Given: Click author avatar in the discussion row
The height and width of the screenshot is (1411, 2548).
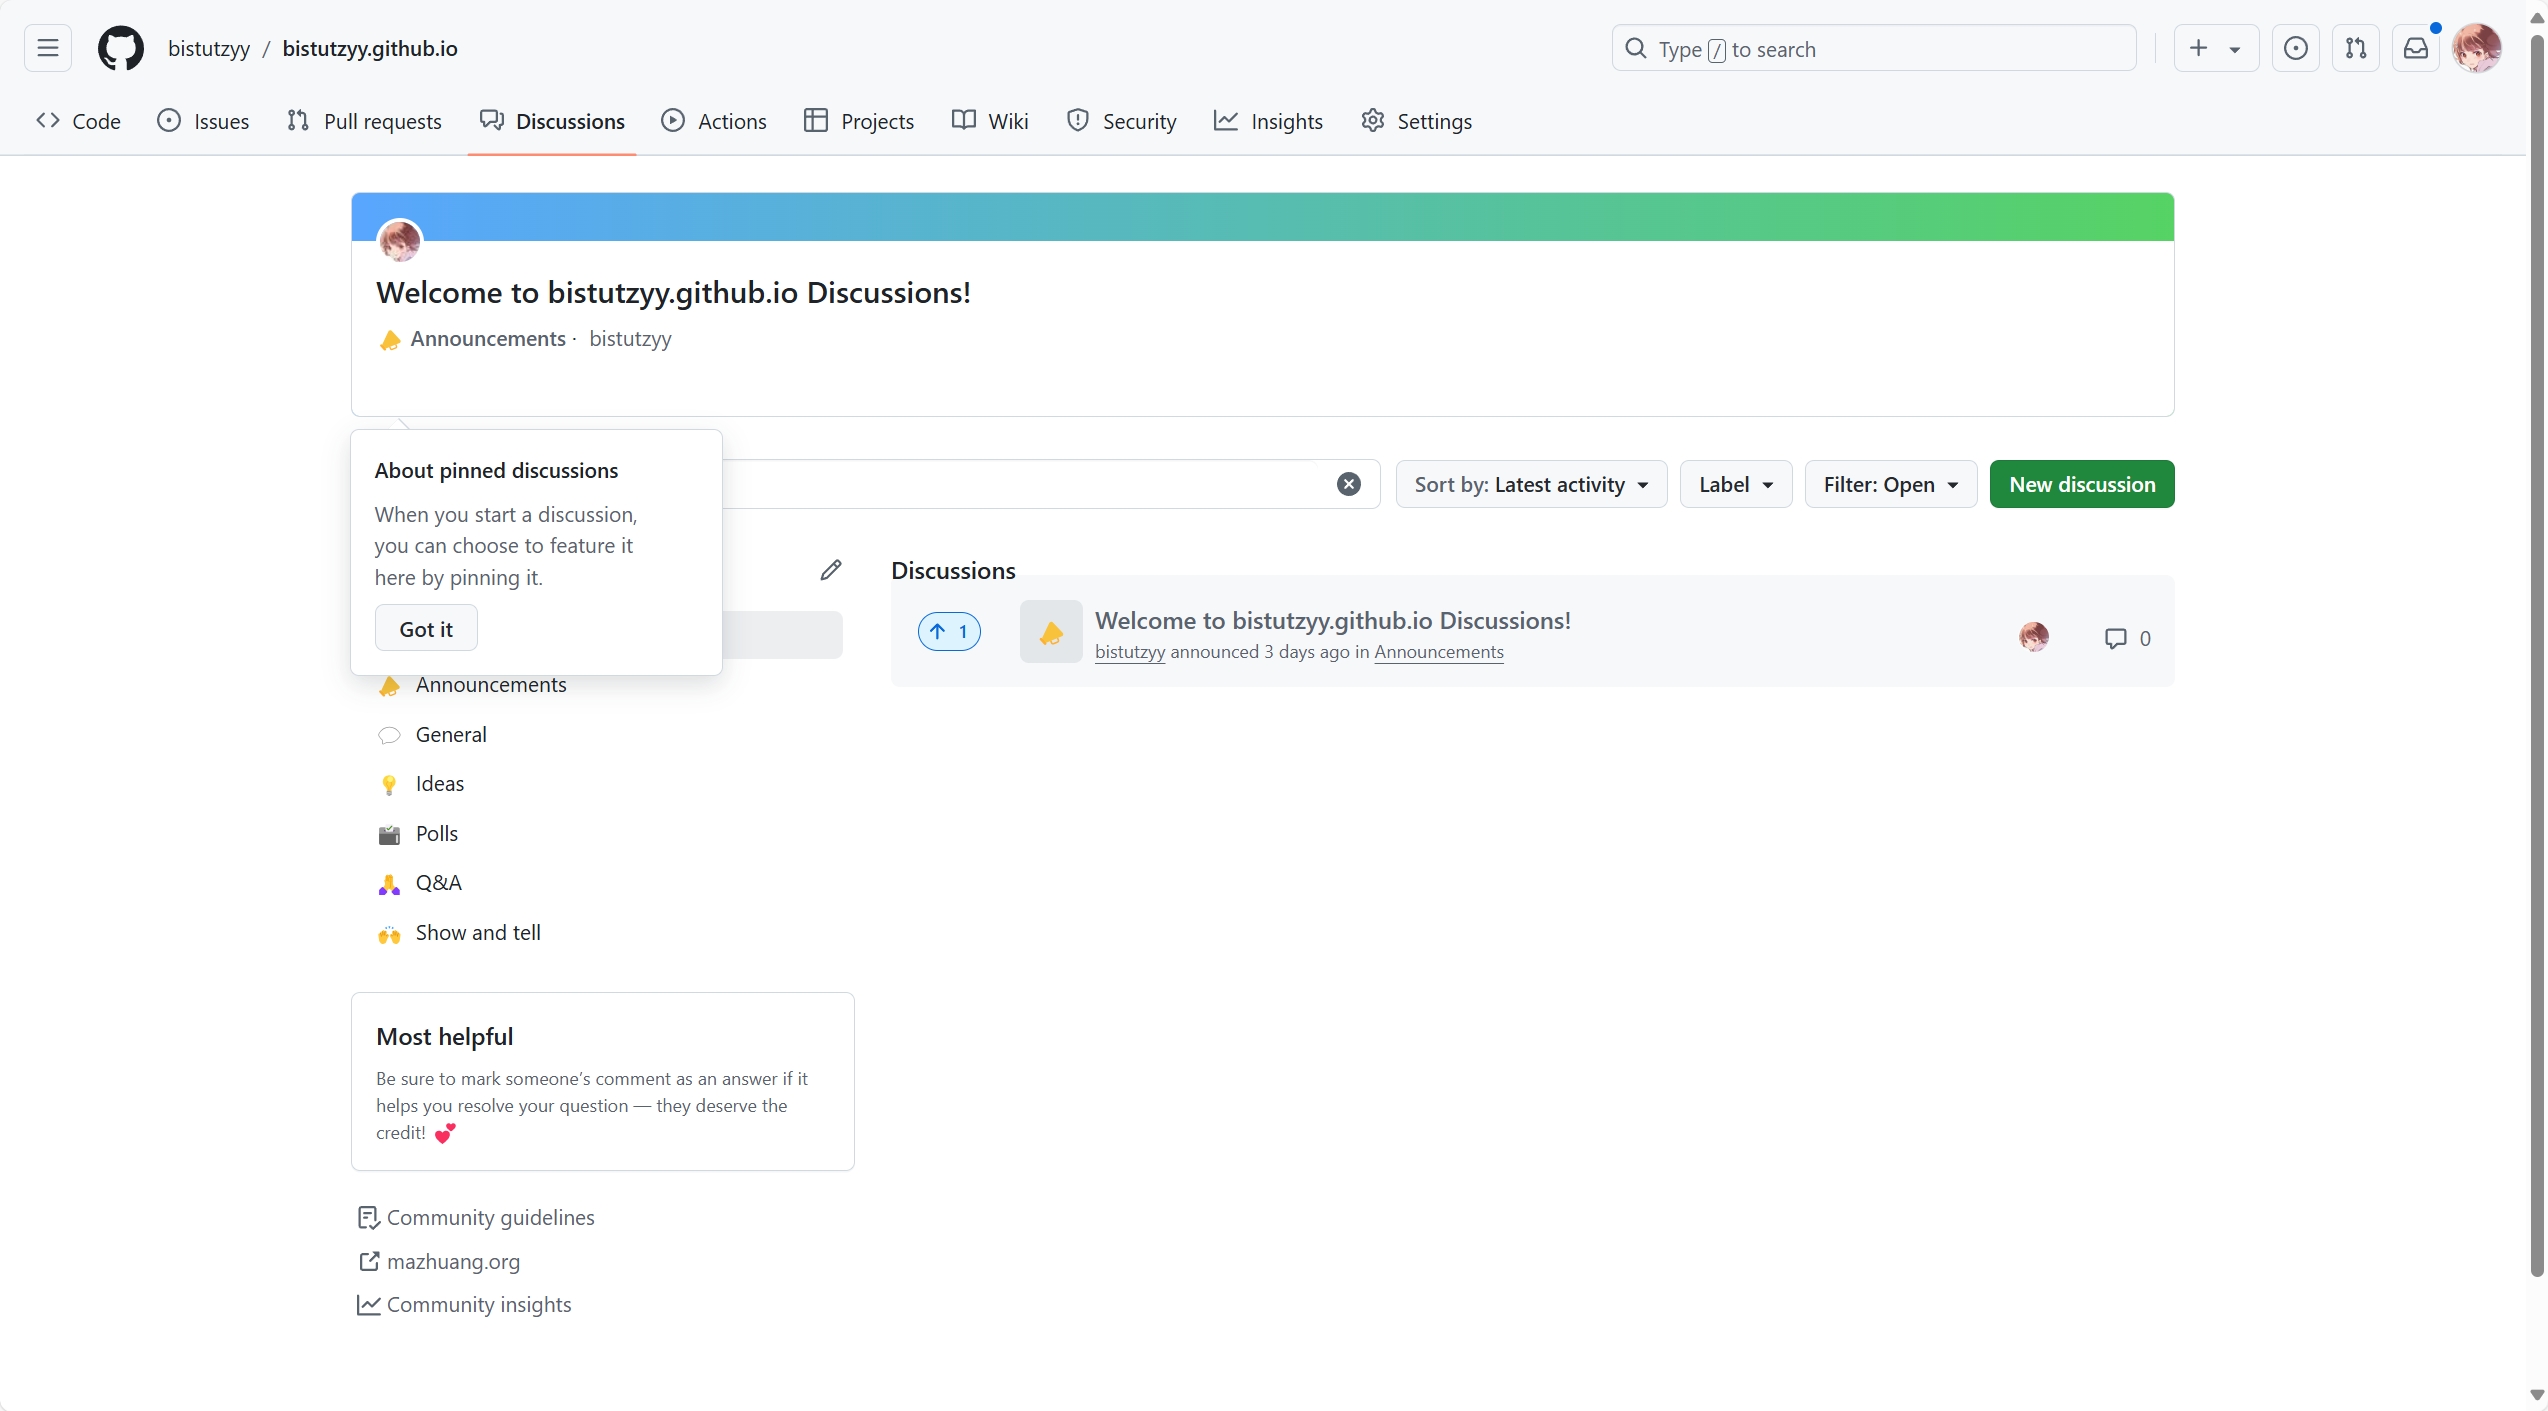Looking at the screenshot, I should [x=2034, y=636].
